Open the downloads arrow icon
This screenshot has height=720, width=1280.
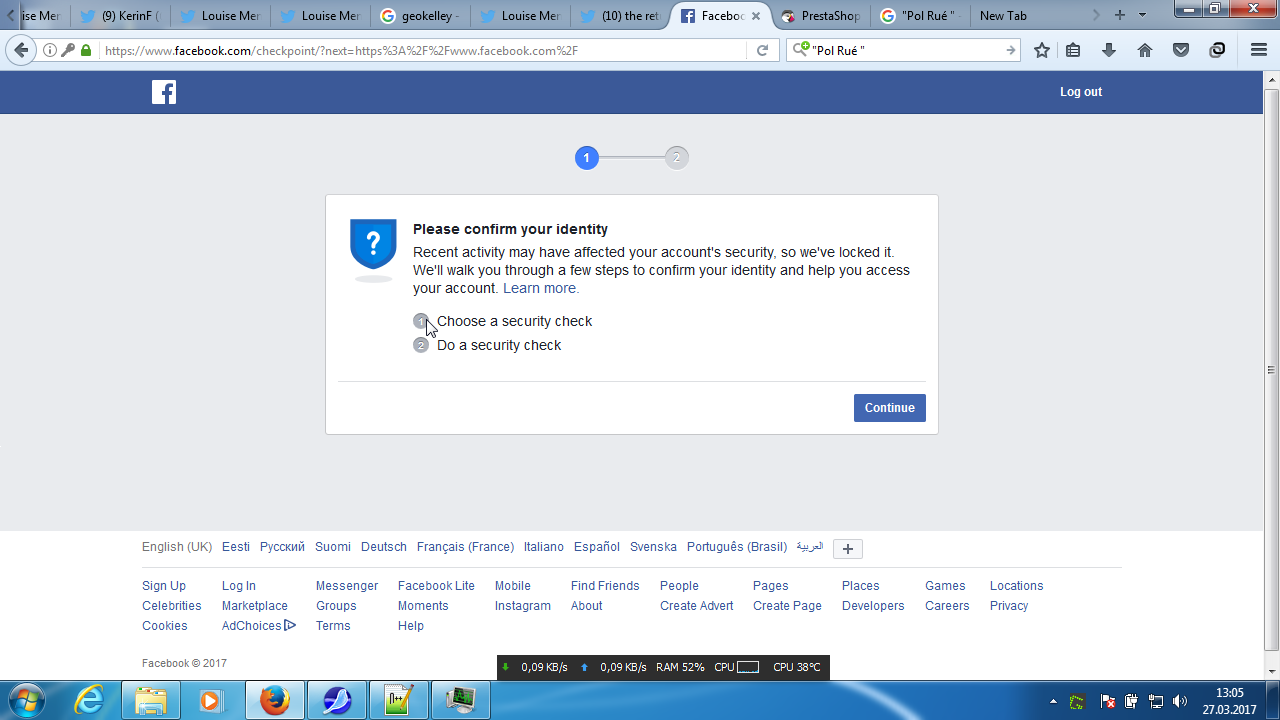[x=1109, y=50]
